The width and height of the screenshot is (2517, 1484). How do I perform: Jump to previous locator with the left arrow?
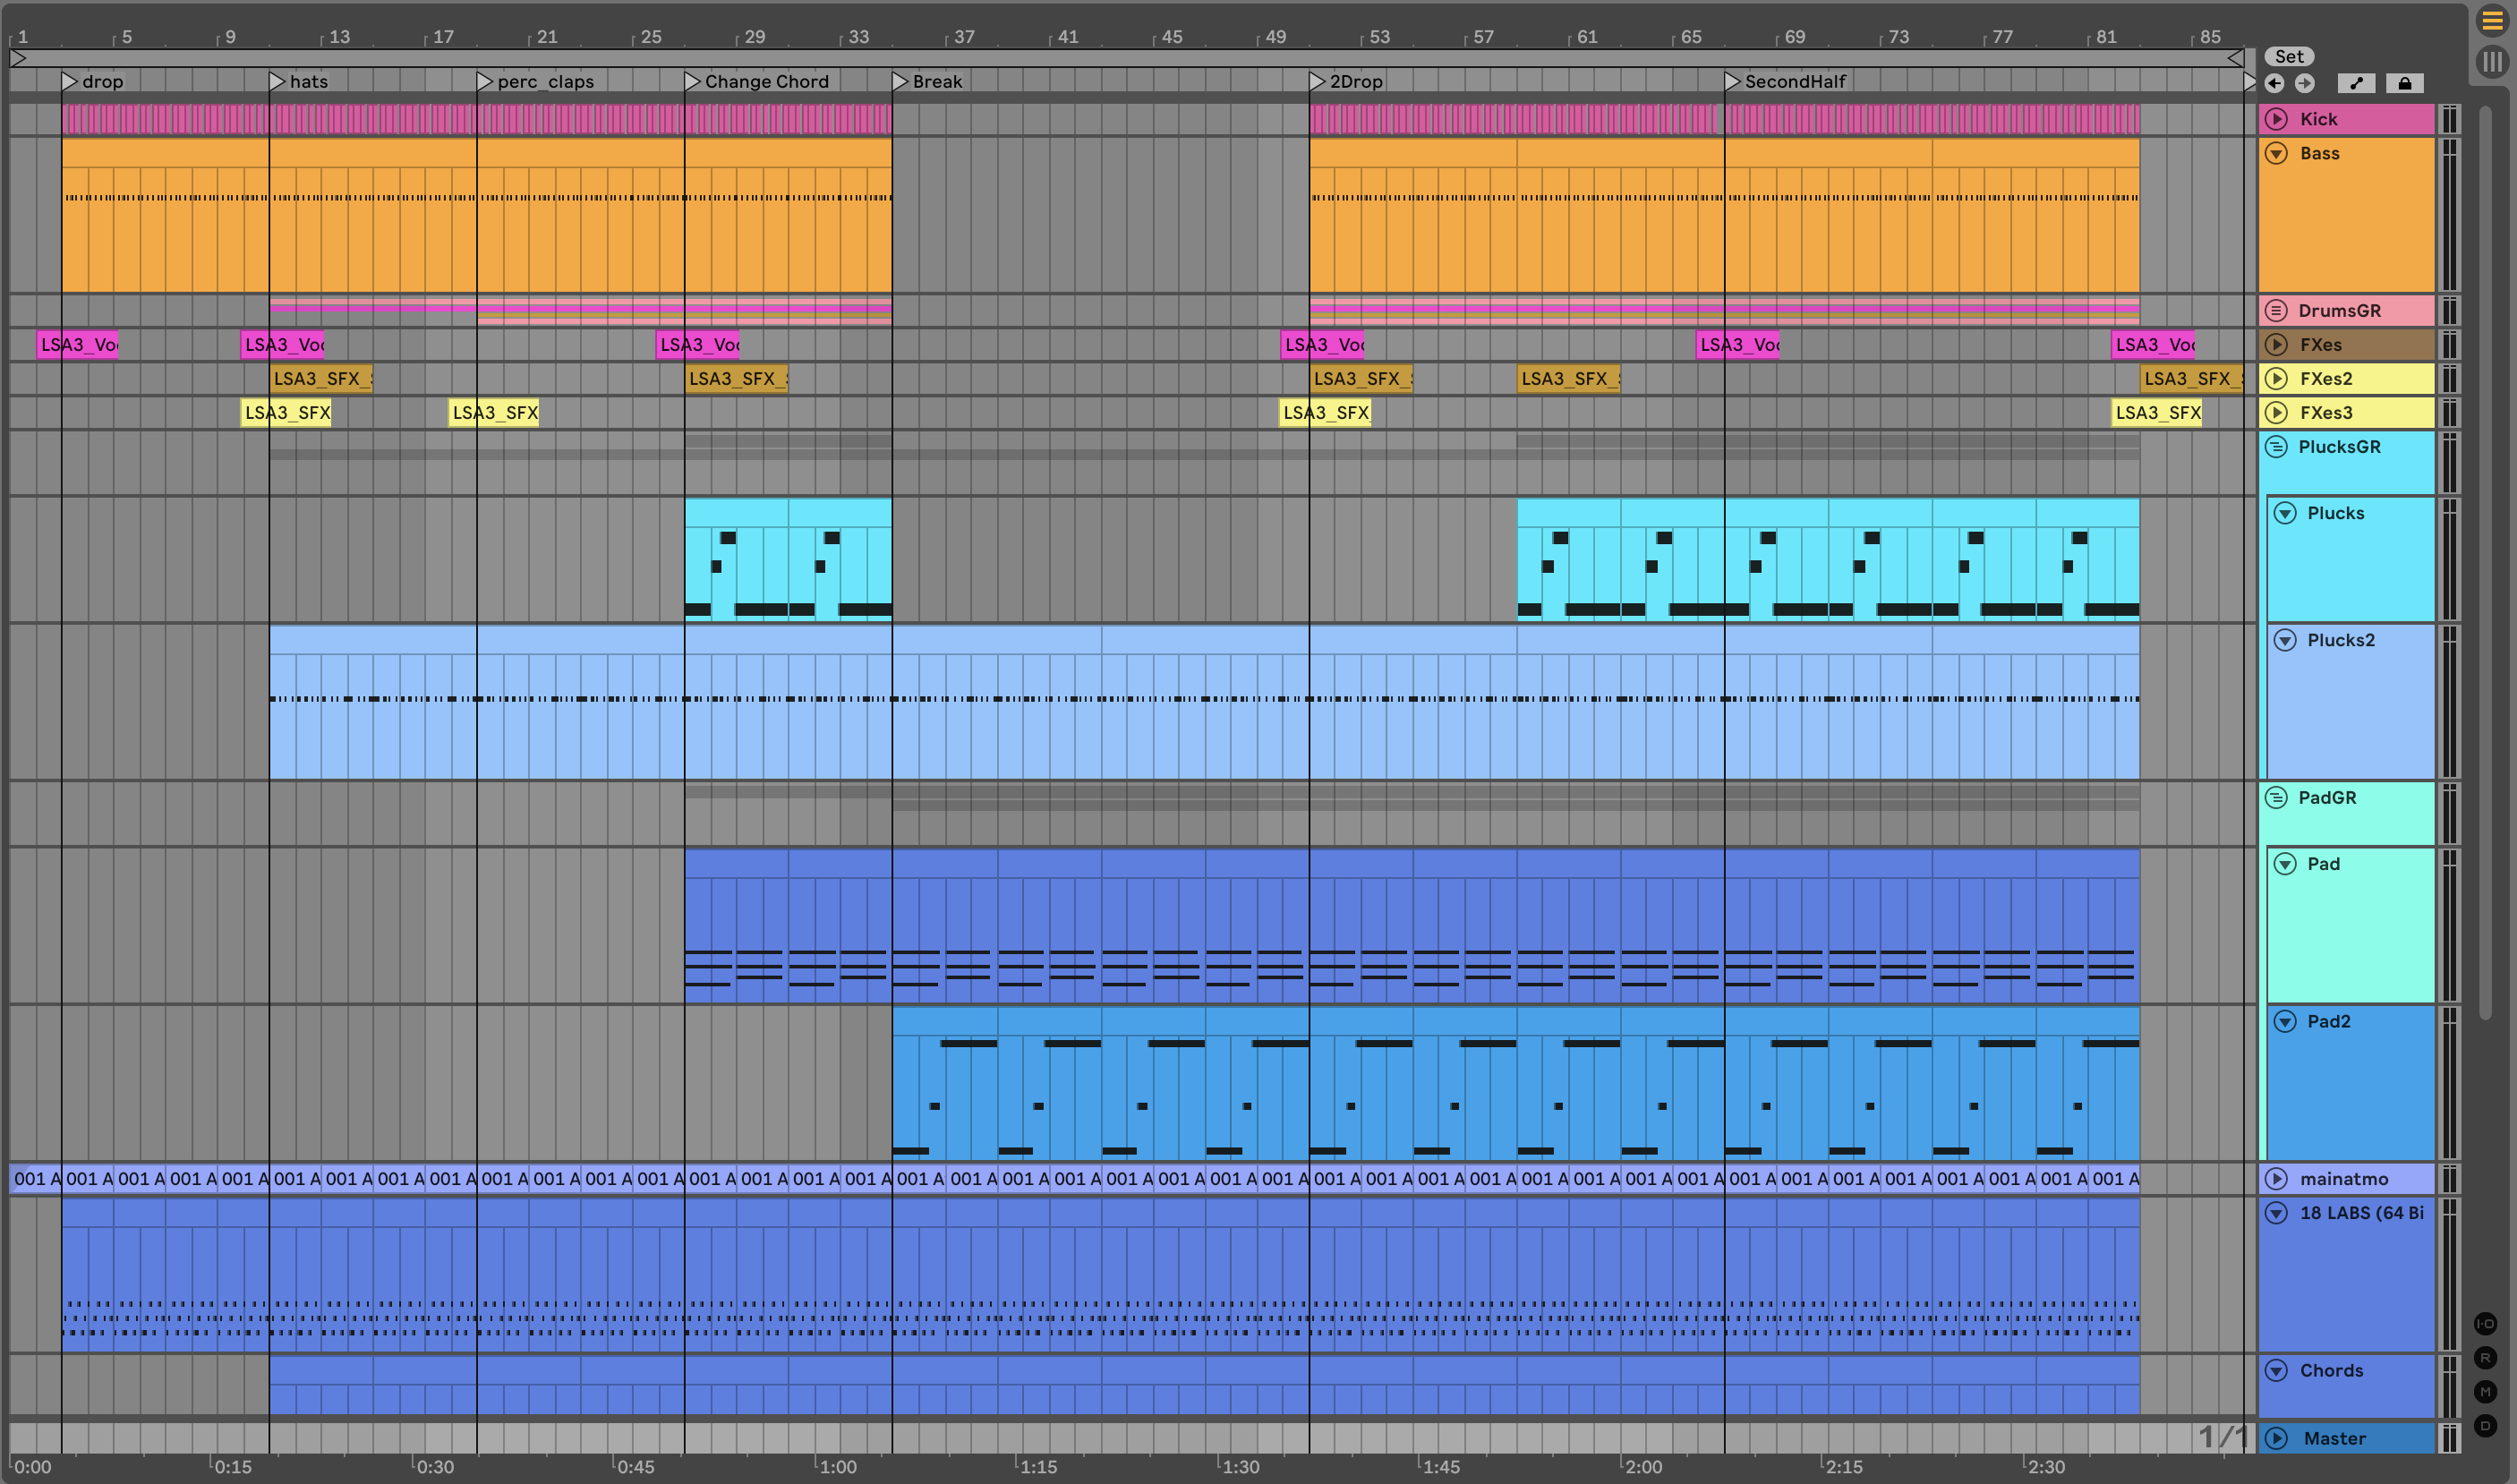(2274, 83)
